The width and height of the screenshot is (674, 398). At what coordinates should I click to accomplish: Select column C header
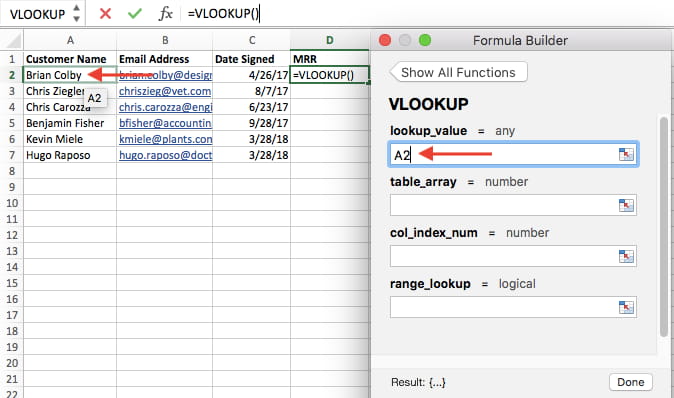(252, 40)
